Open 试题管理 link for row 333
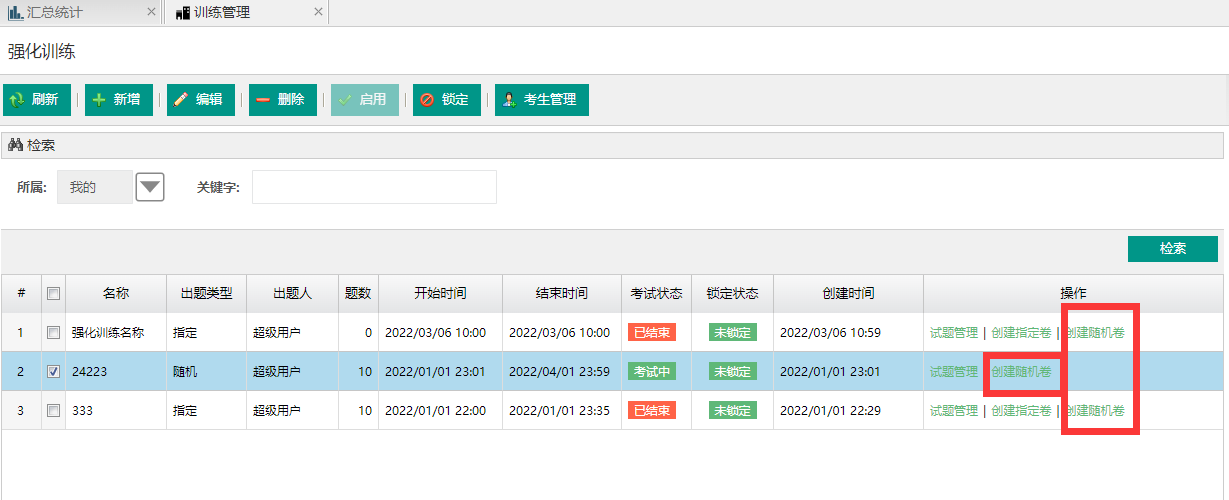The image size is (1229, 500). (x=954, y=411)
